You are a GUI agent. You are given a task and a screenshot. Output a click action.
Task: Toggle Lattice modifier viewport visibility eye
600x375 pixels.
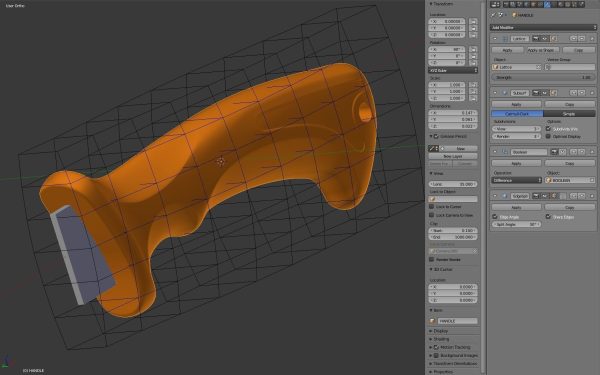click(545, 39)
